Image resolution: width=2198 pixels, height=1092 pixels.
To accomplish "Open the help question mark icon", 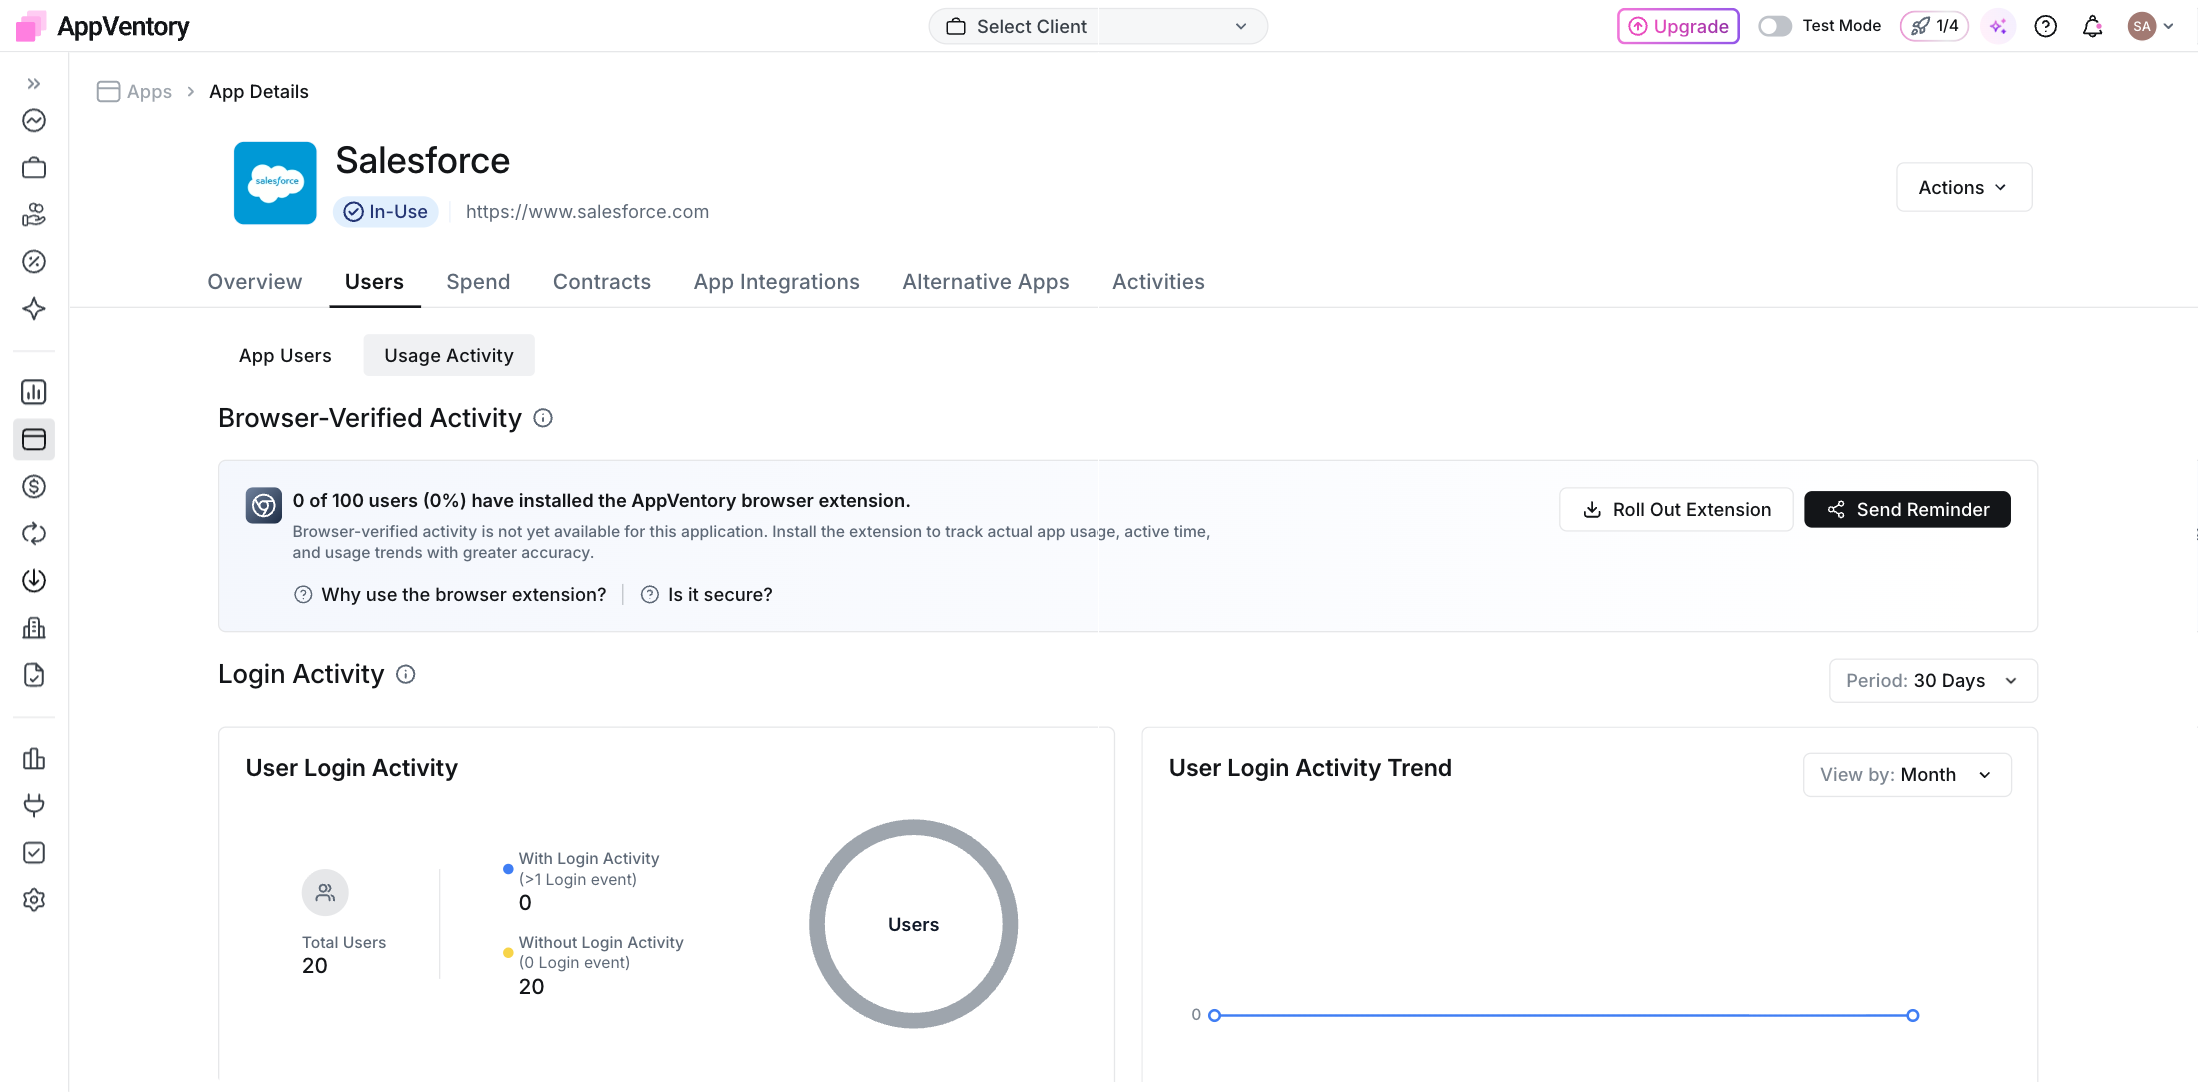I will (2046, 26).
